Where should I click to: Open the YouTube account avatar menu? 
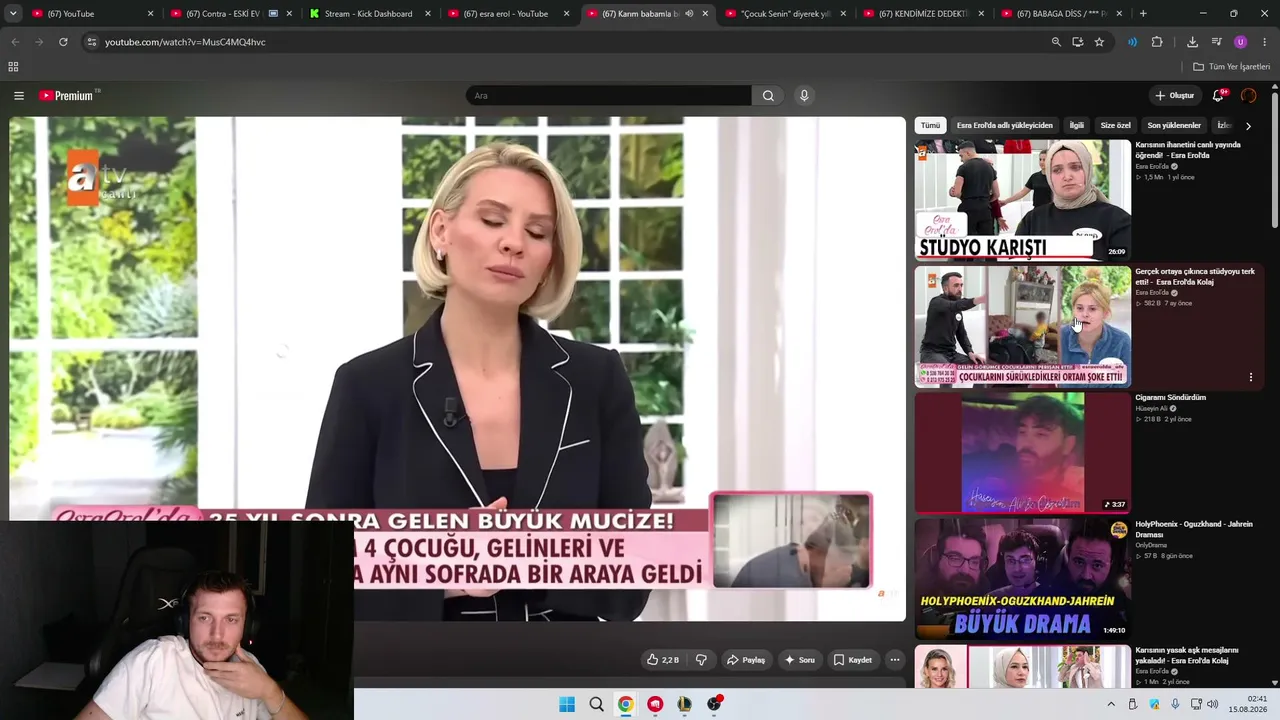coord(1248,96)
